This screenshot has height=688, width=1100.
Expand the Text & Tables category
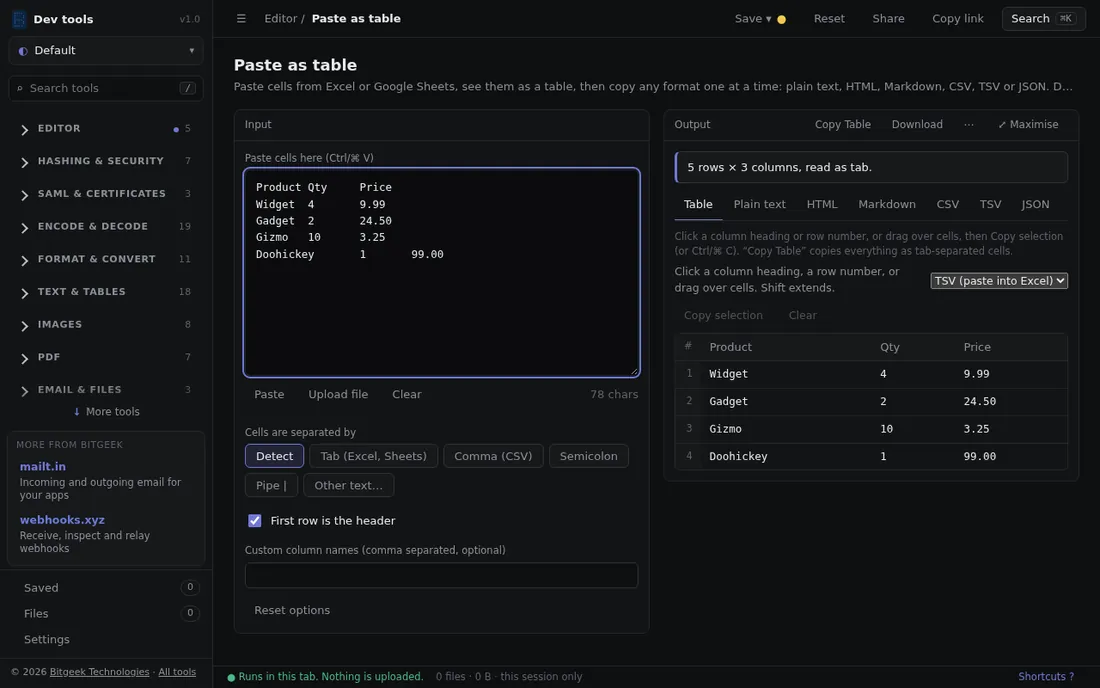pyautogui.click(x=105, y=292)
